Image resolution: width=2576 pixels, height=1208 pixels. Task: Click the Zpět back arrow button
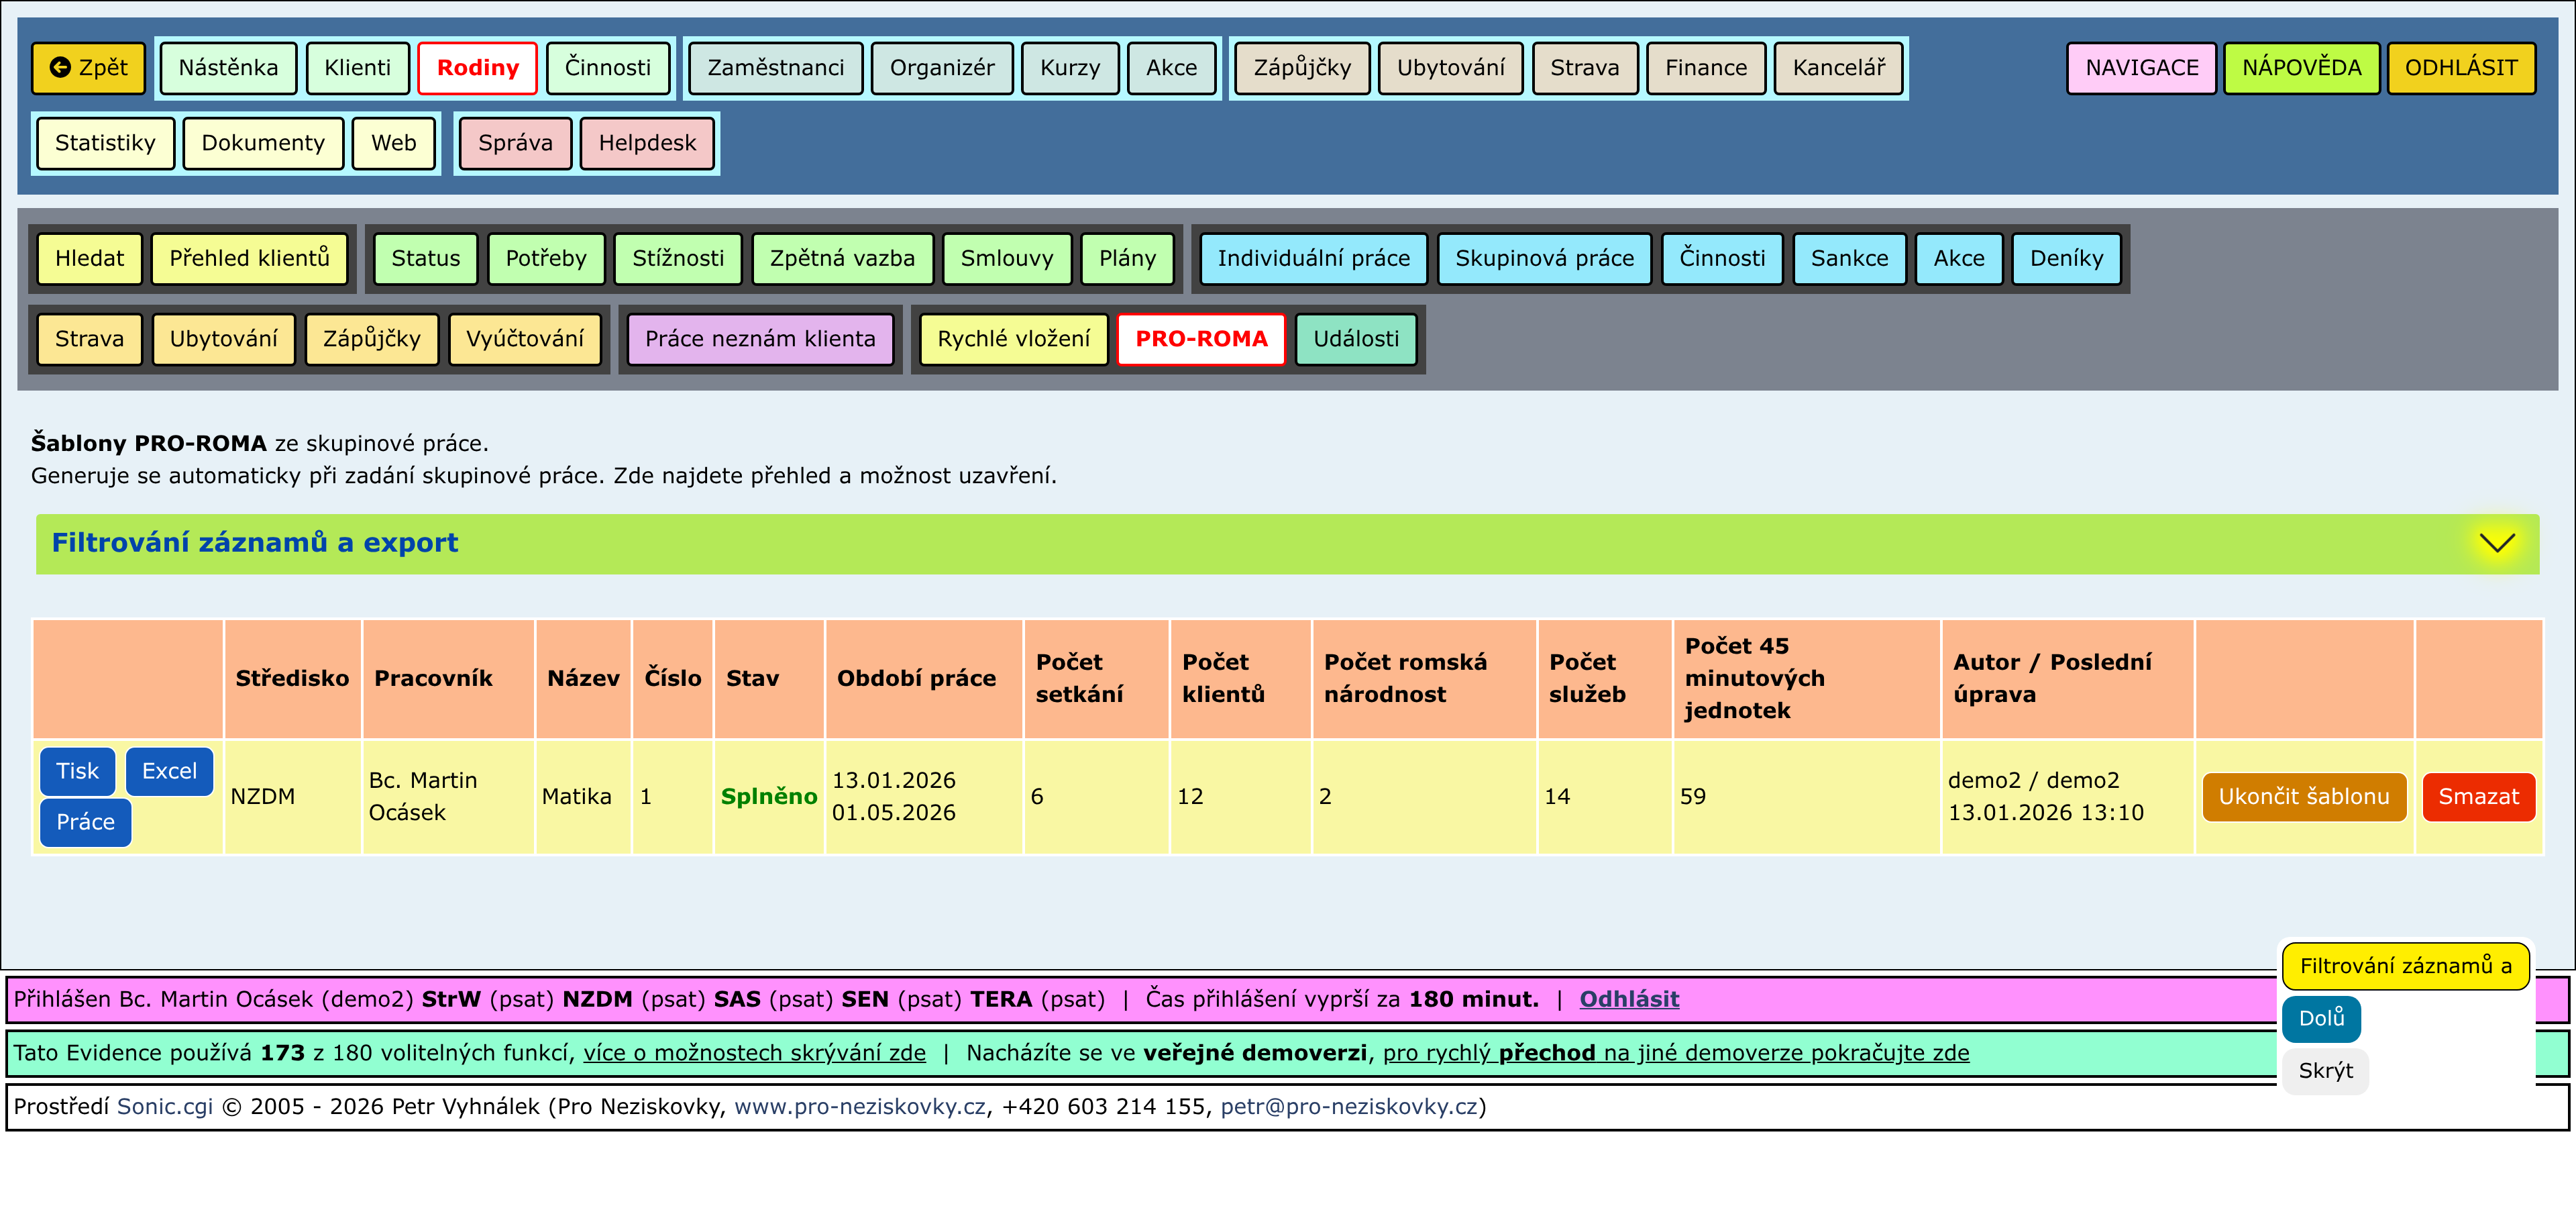coord(88,68)
